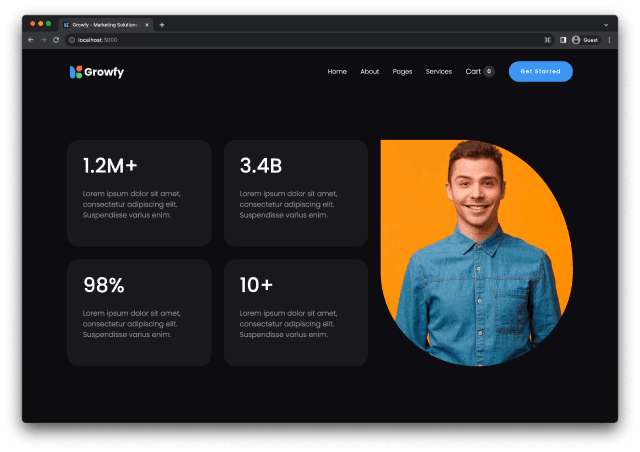Open the About menu item
This screenshot has height=452, width=640.
[370, 72]
